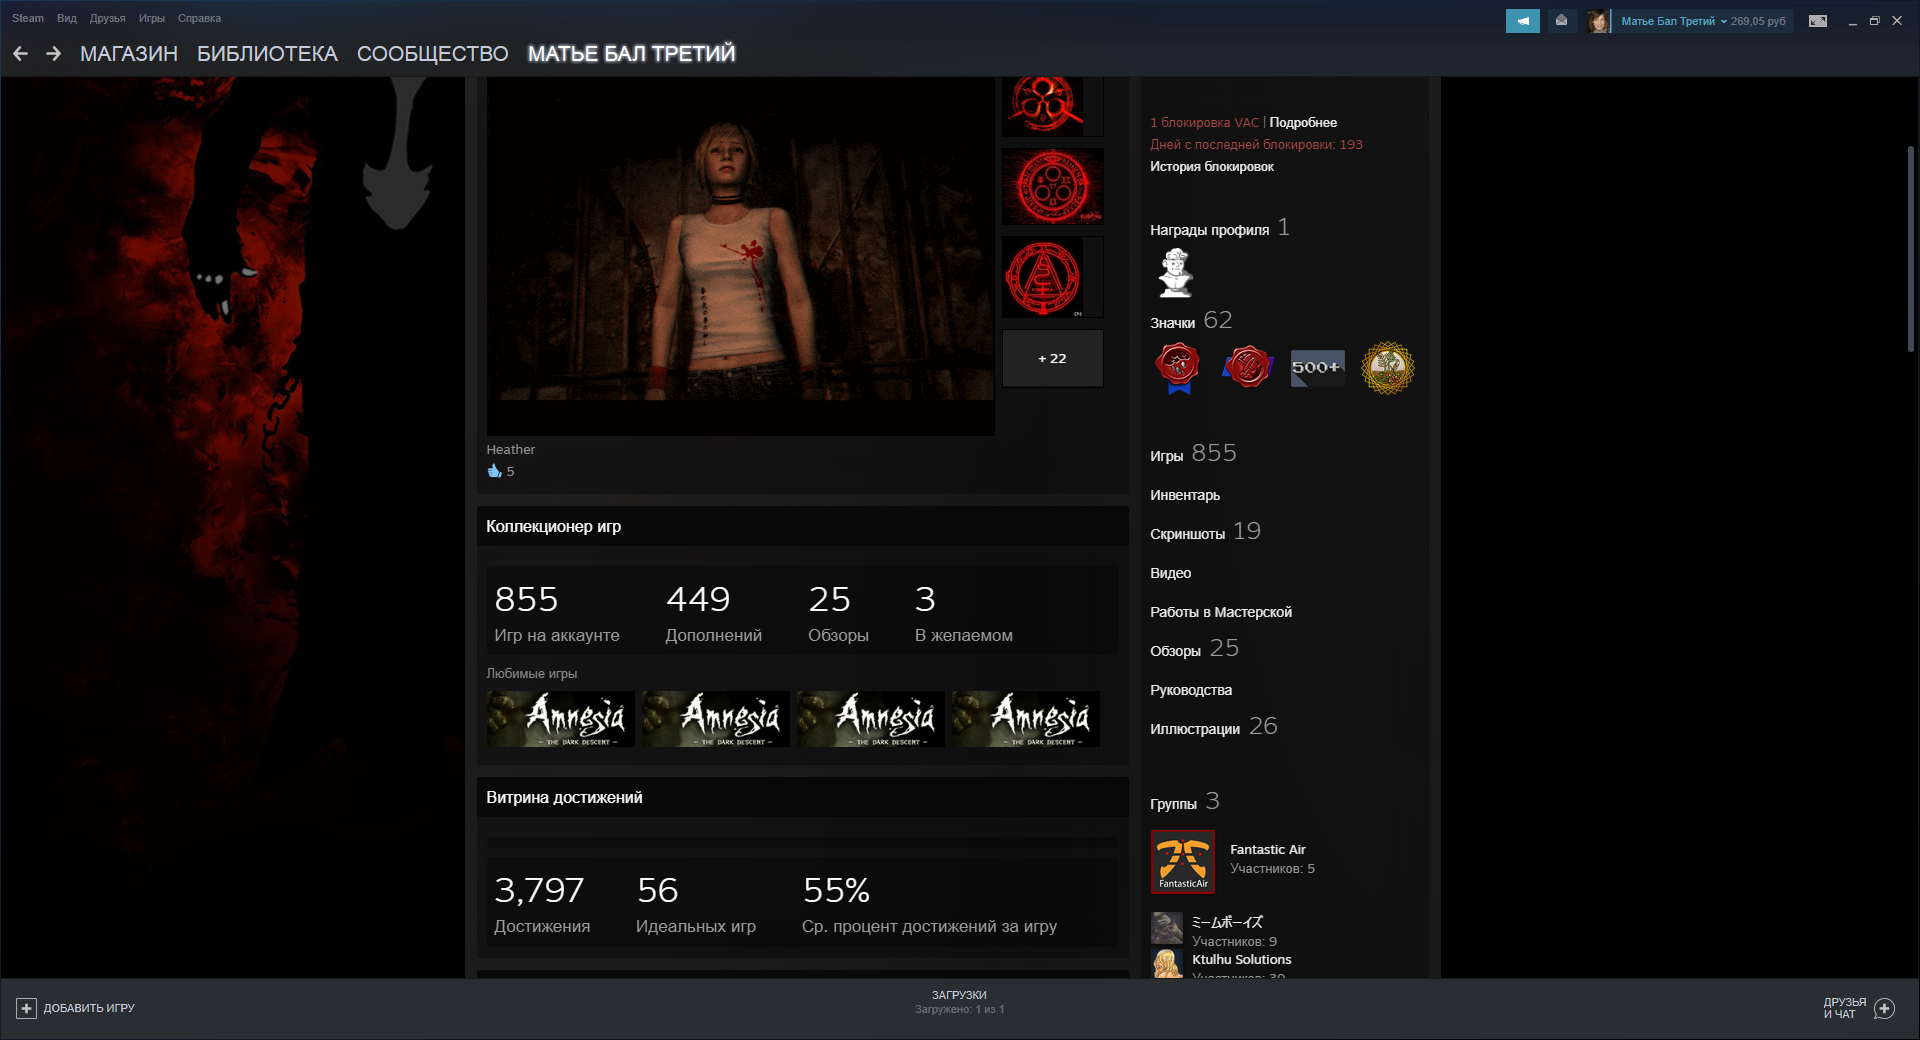Open the second red sigil artwork thumbnail
Screen dimensions: 1920x1040
[1053, 186]
